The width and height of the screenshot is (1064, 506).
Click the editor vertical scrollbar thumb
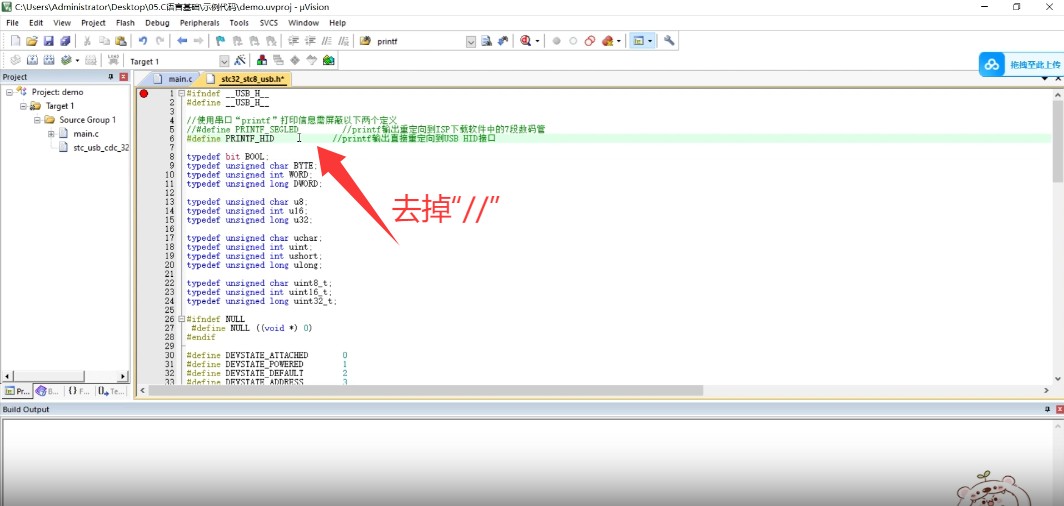(x=1058, y=141)
